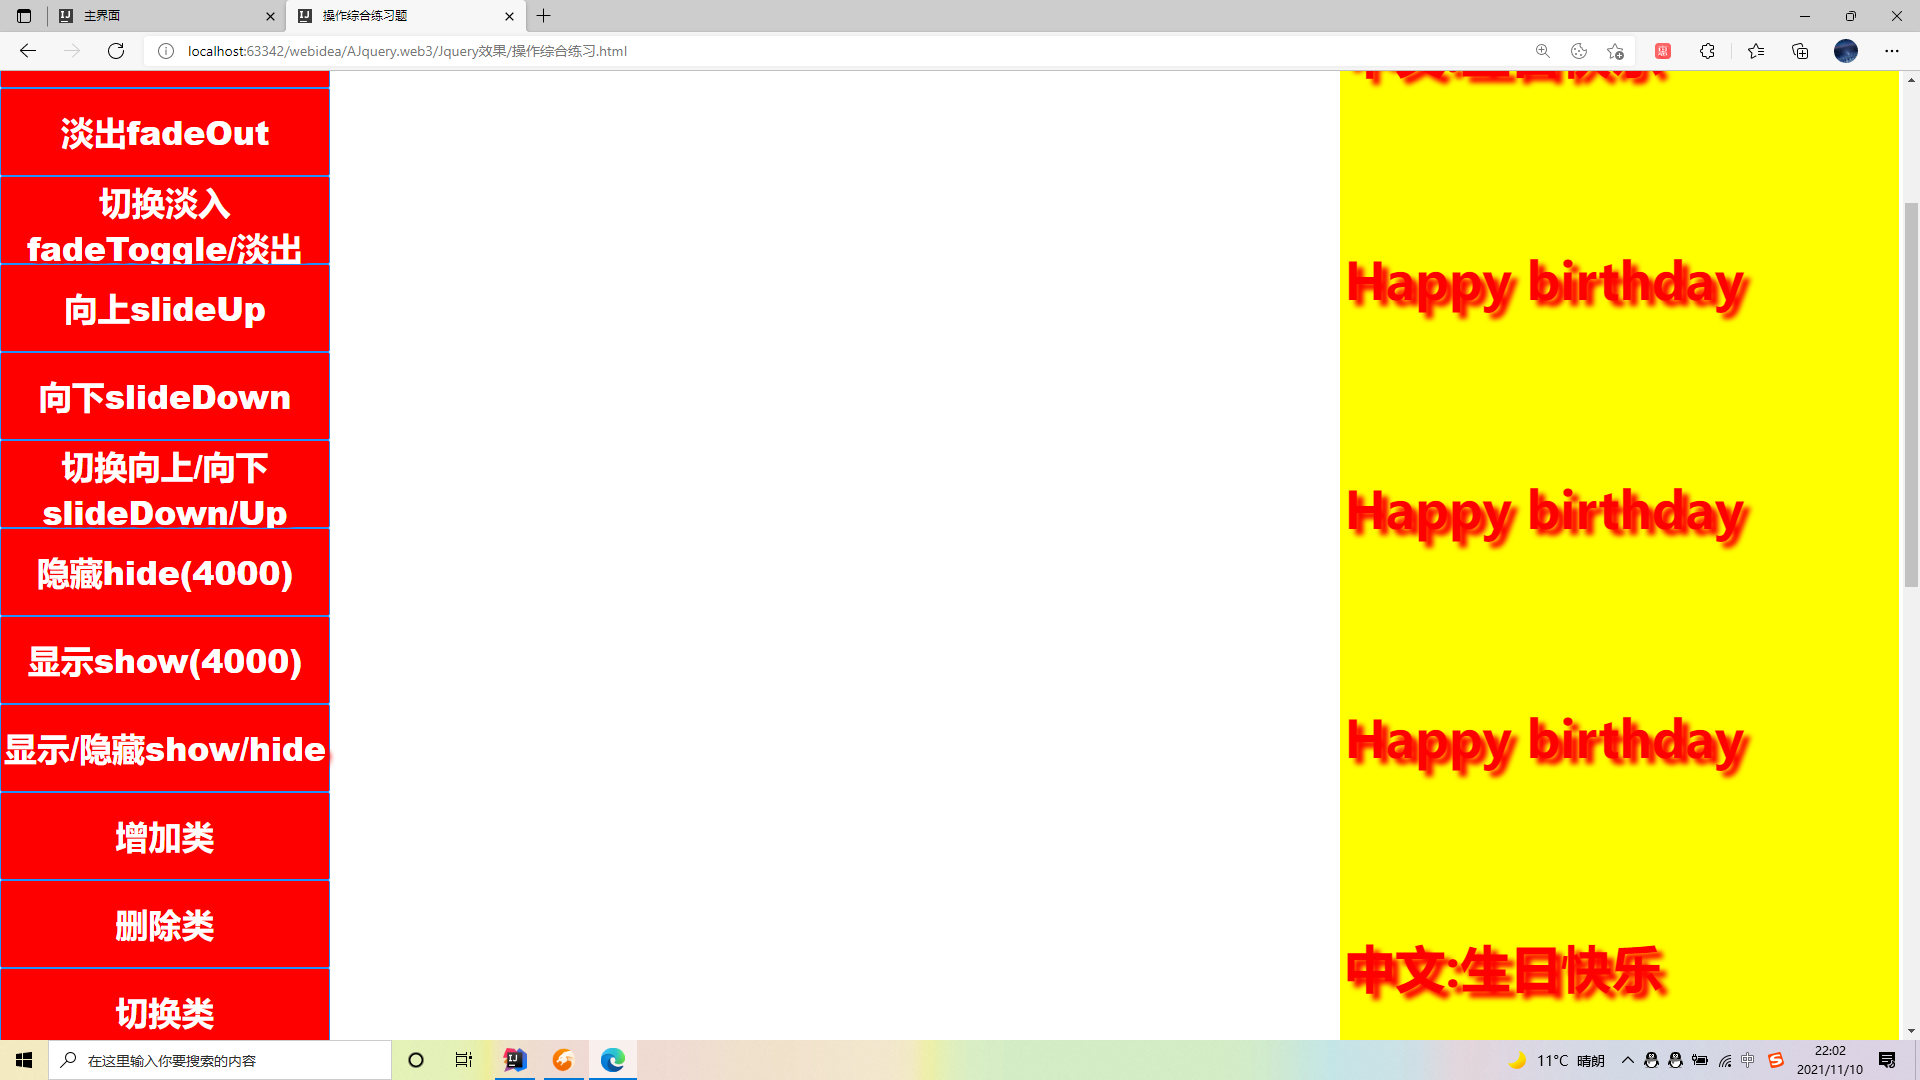This screenshot has width=1920, height=1080.
Task: Click the Windows taskbar search box
Action: [220, 1060]
